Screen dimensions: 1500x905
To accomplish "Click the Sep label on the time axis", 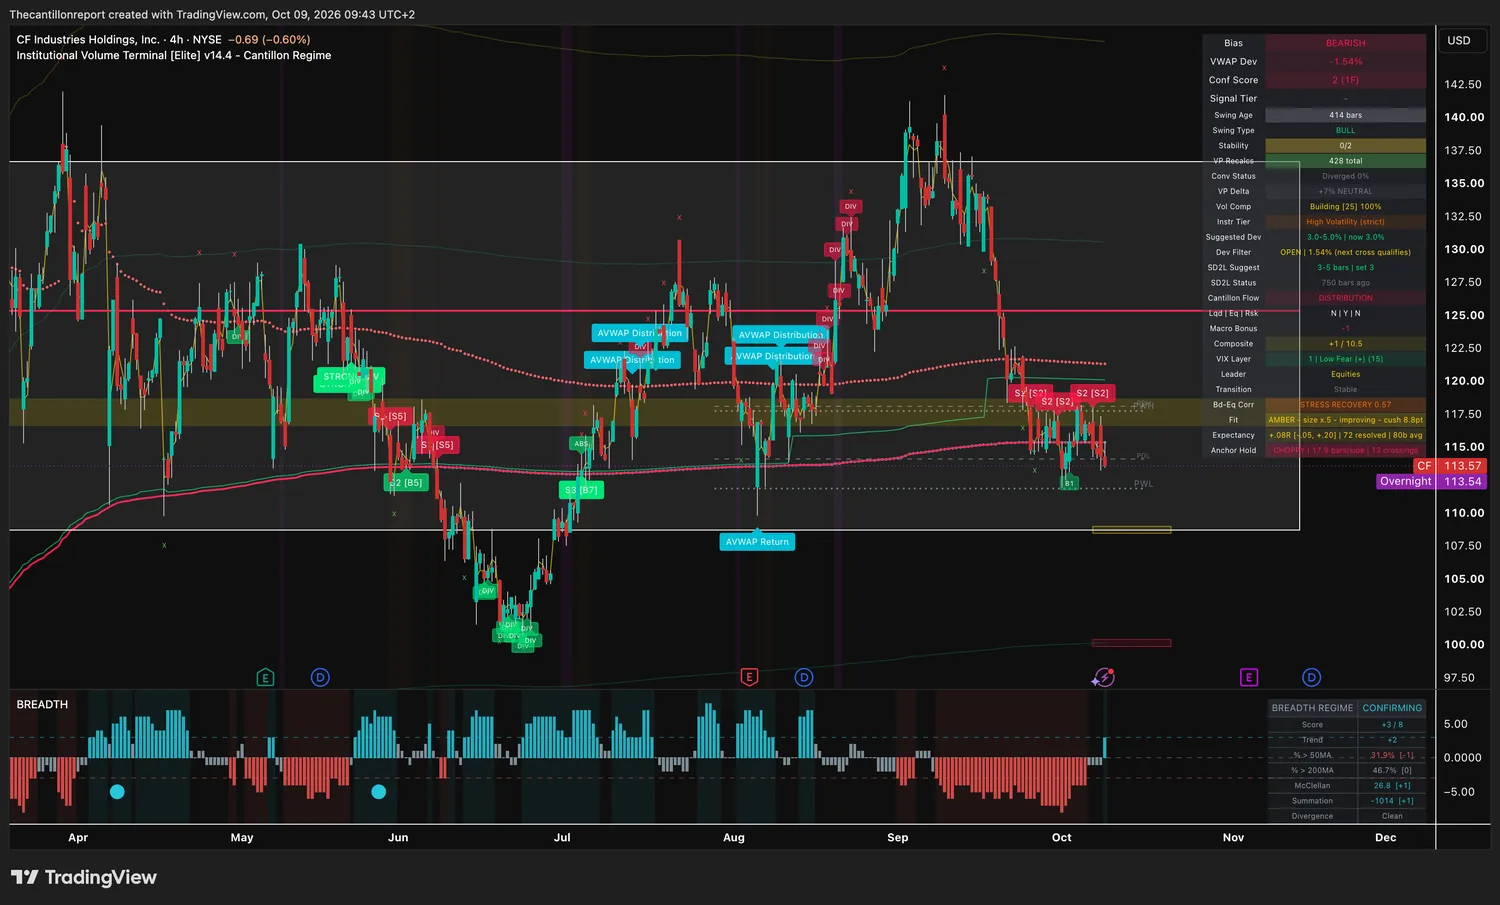I will (x=898, y=838).
